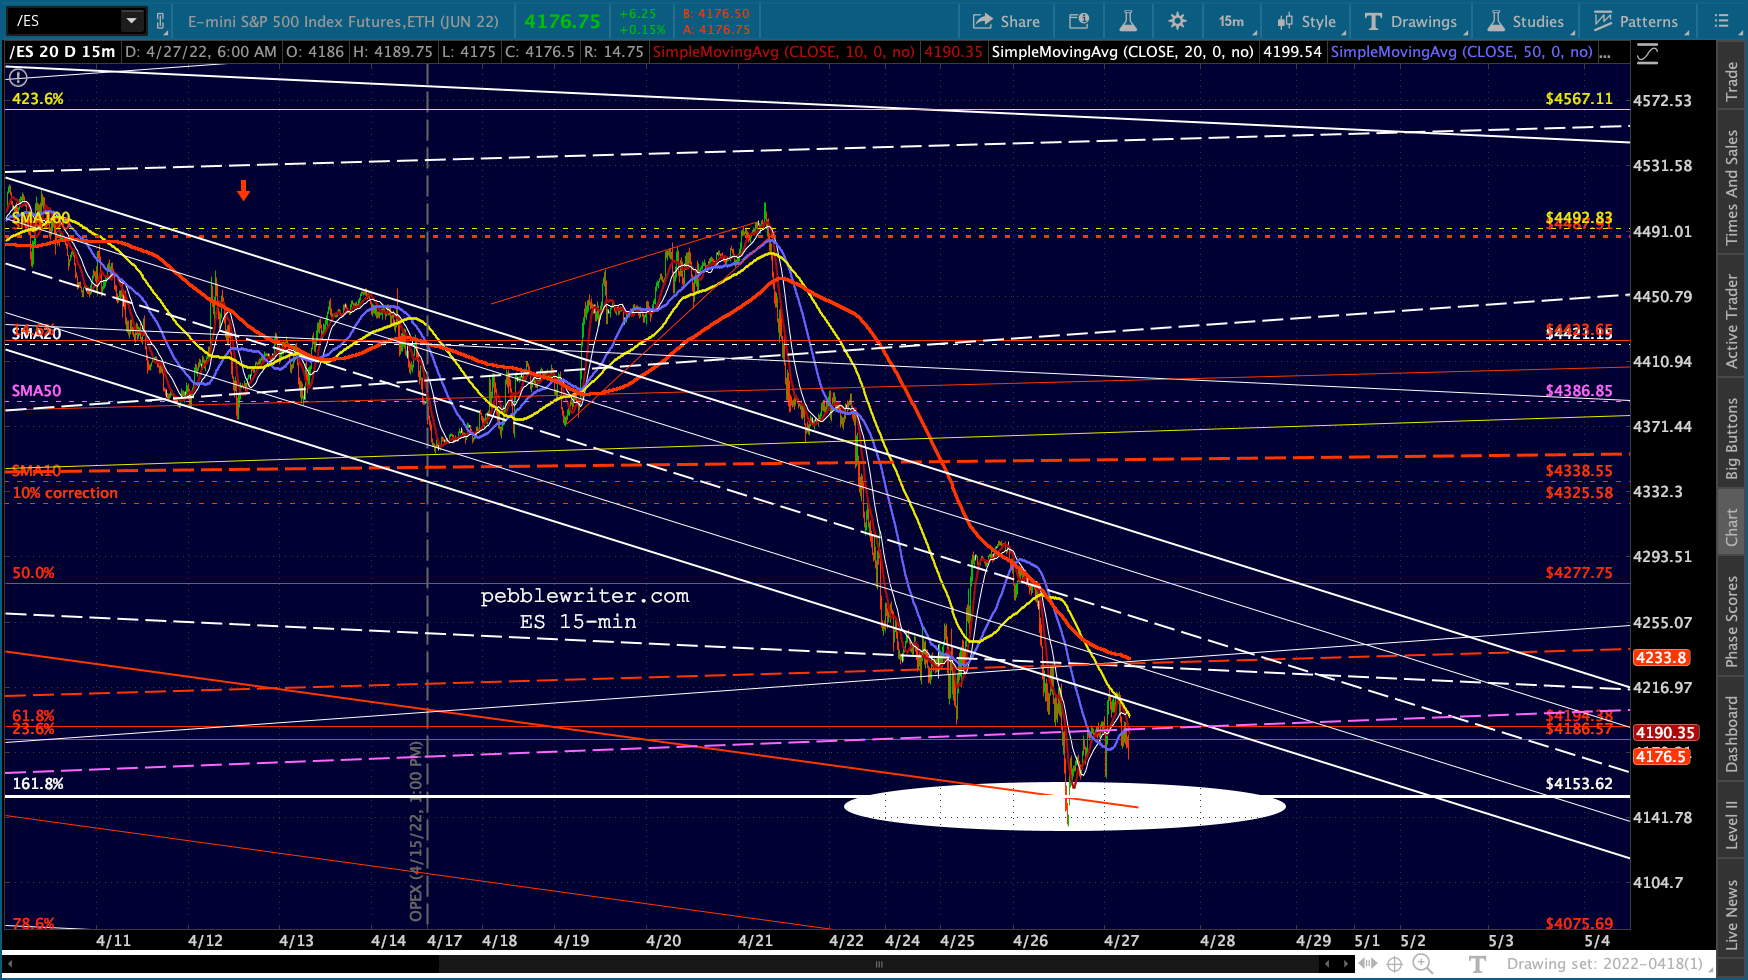Open the Drawings menu
The image size is (1748, 980).
(1410, 21)
